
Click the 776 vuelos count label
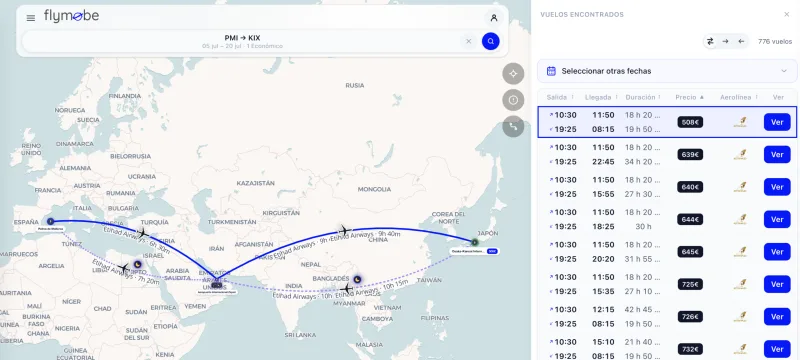point(774,41)
